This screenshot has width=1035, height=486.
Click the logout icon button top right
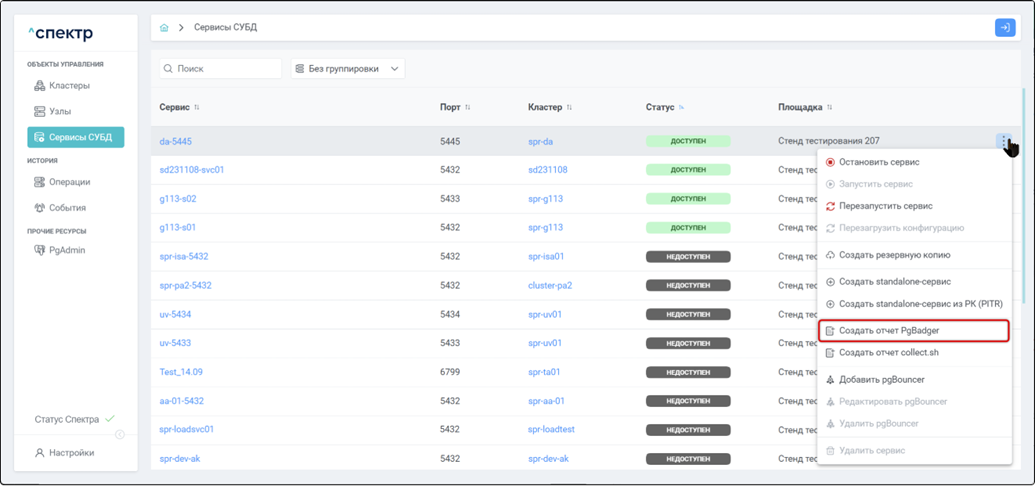point(1004,28)
